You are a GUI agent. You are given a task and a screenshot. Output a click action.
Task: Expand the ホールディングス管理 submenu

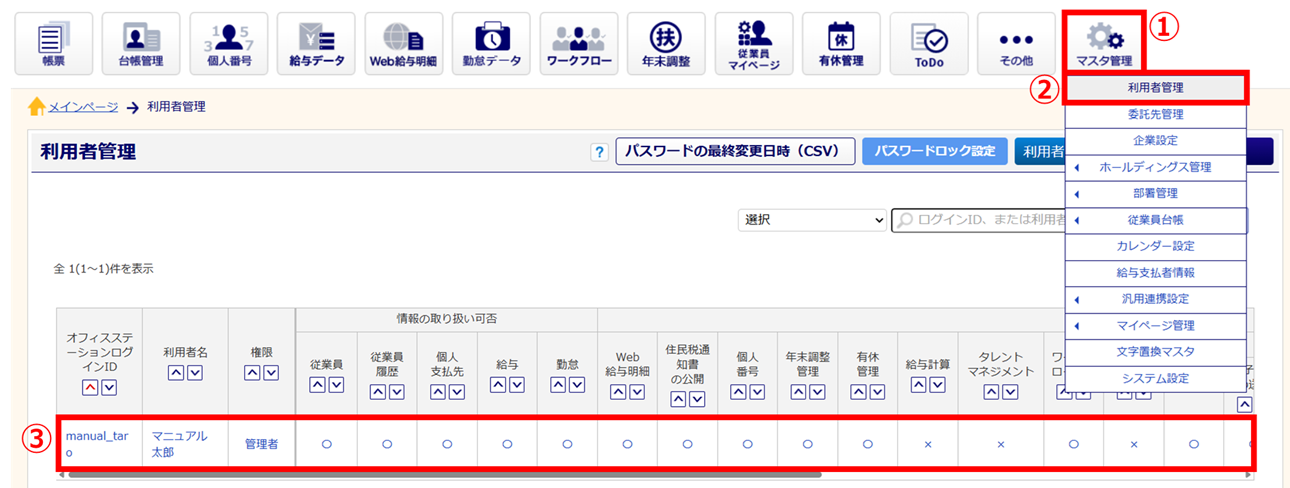point(1155,167)
